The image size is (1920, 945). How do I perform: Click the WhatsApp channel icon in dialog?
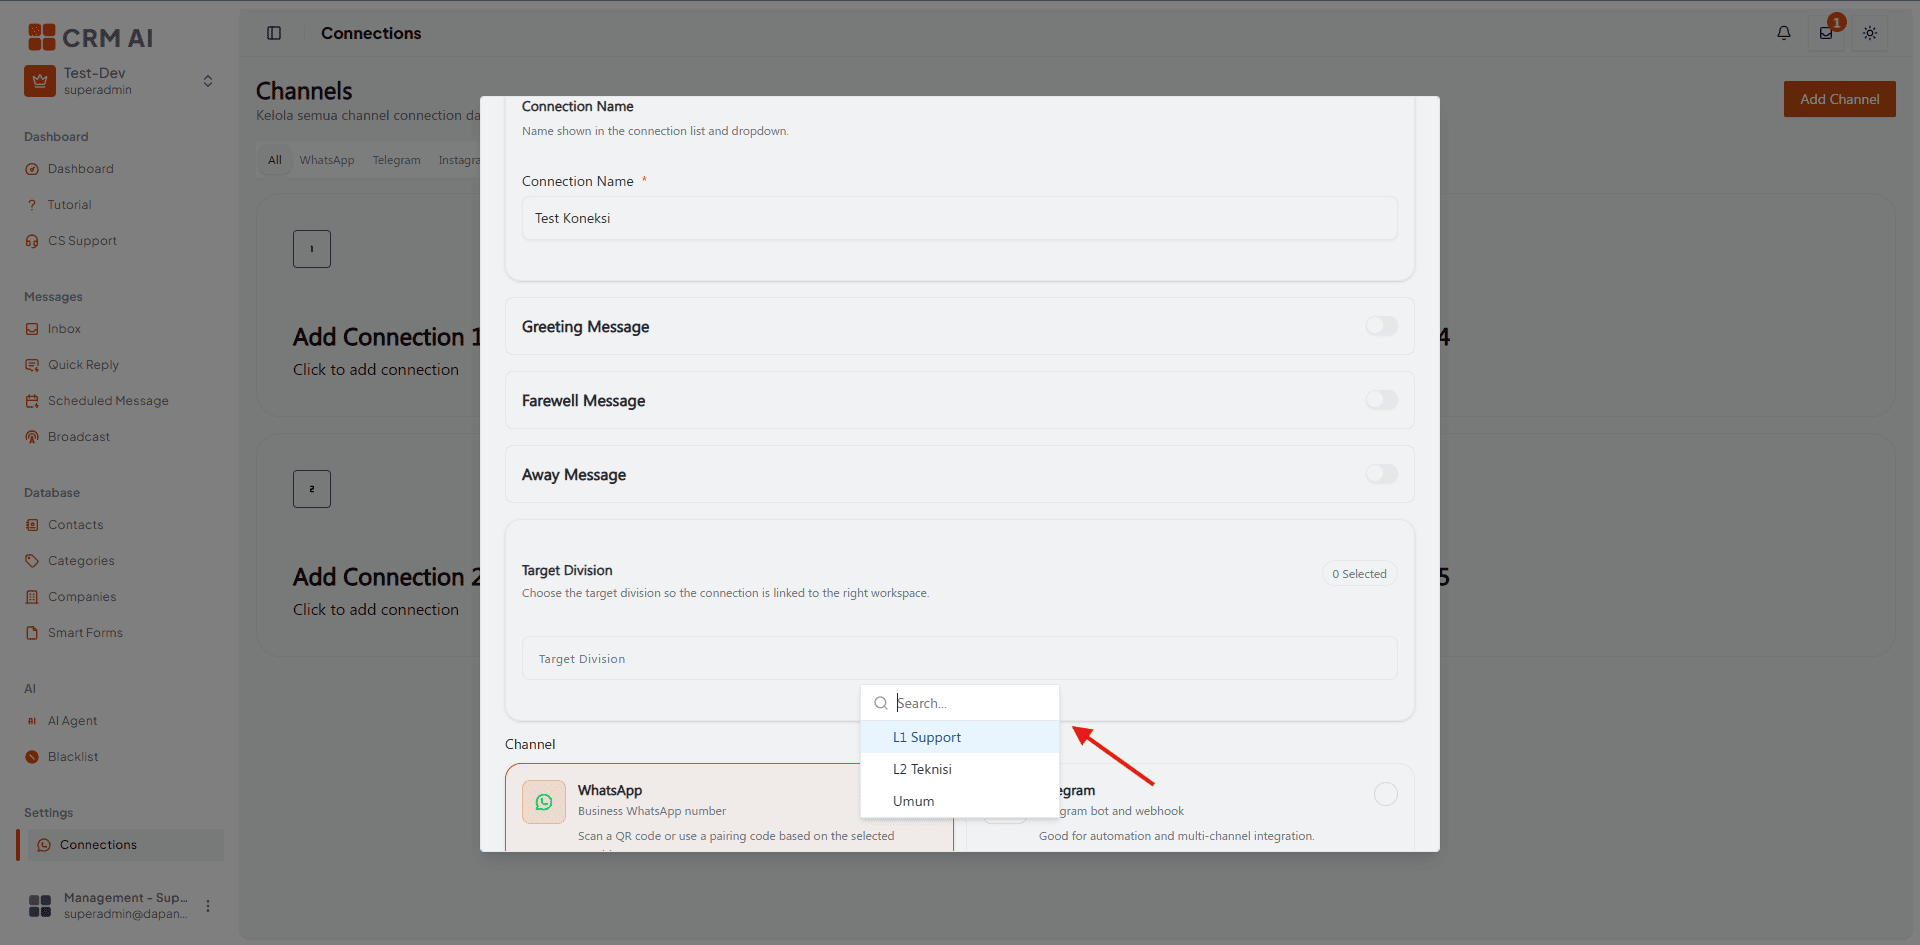tap(544, 802)
